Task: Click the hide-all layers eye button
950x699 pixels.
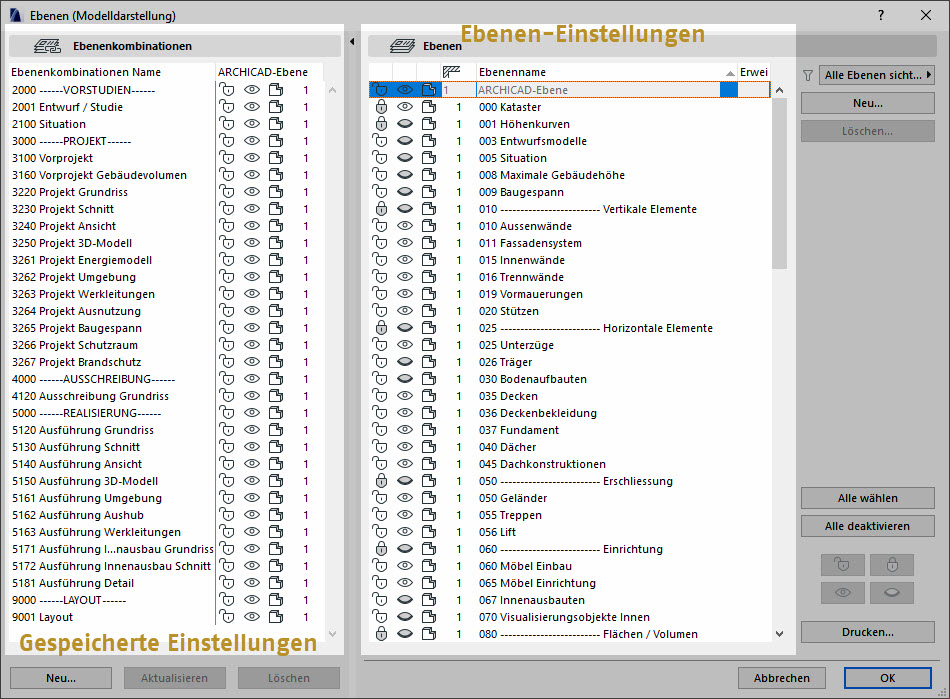Action: 892,593
